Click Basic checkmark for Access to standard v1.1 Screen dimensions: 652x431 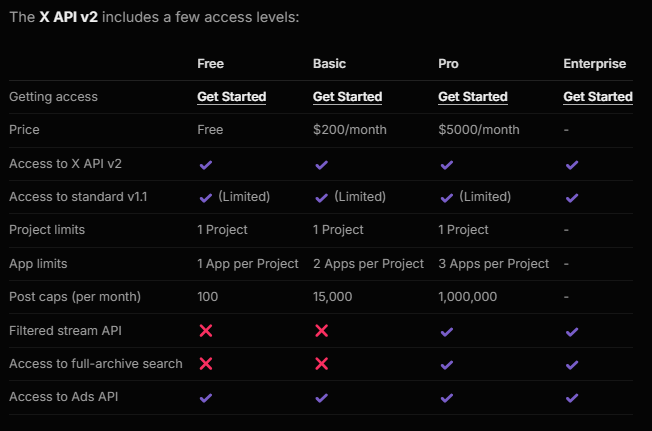point(321,198)
